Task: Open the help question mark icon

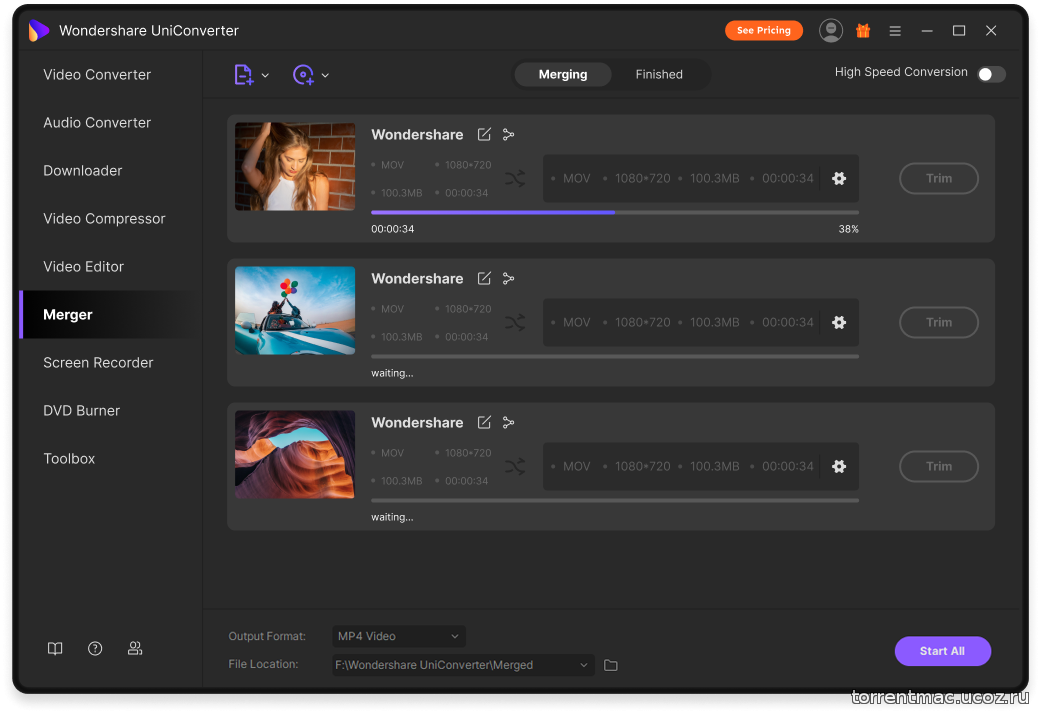Action: tap(95, 648)
